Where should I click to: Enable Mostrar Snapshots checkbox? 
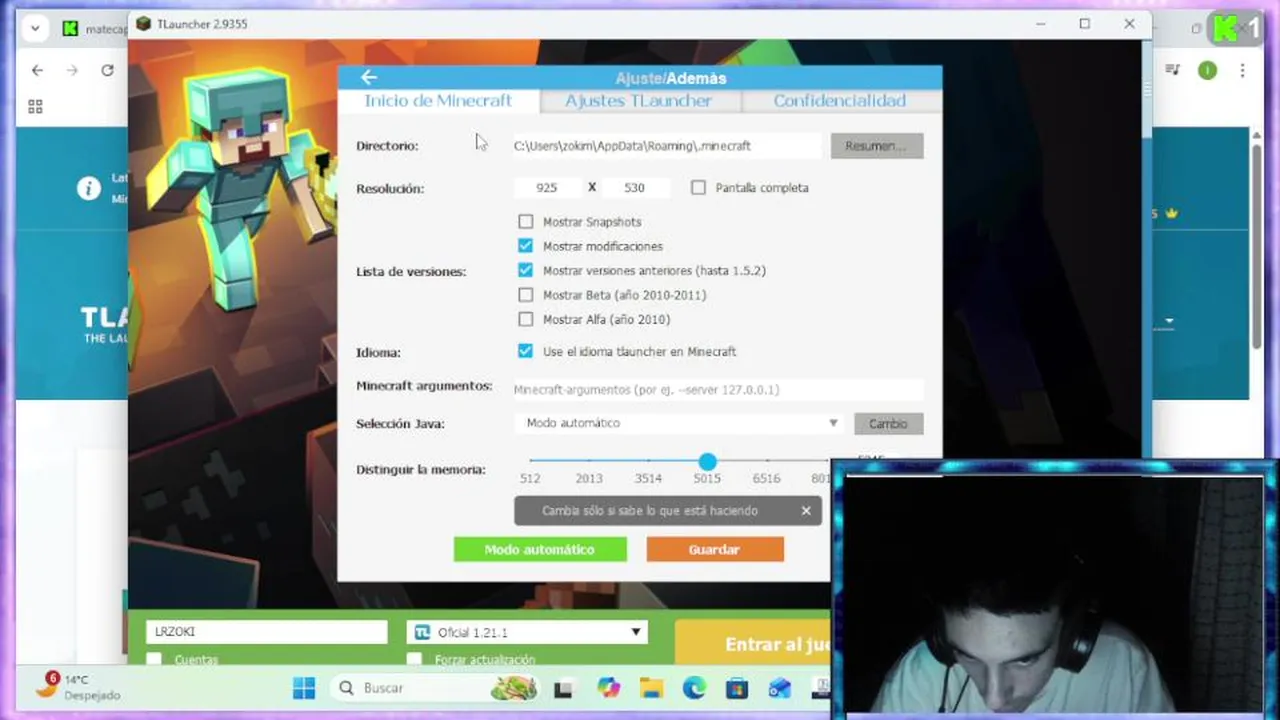pos(526,222)
